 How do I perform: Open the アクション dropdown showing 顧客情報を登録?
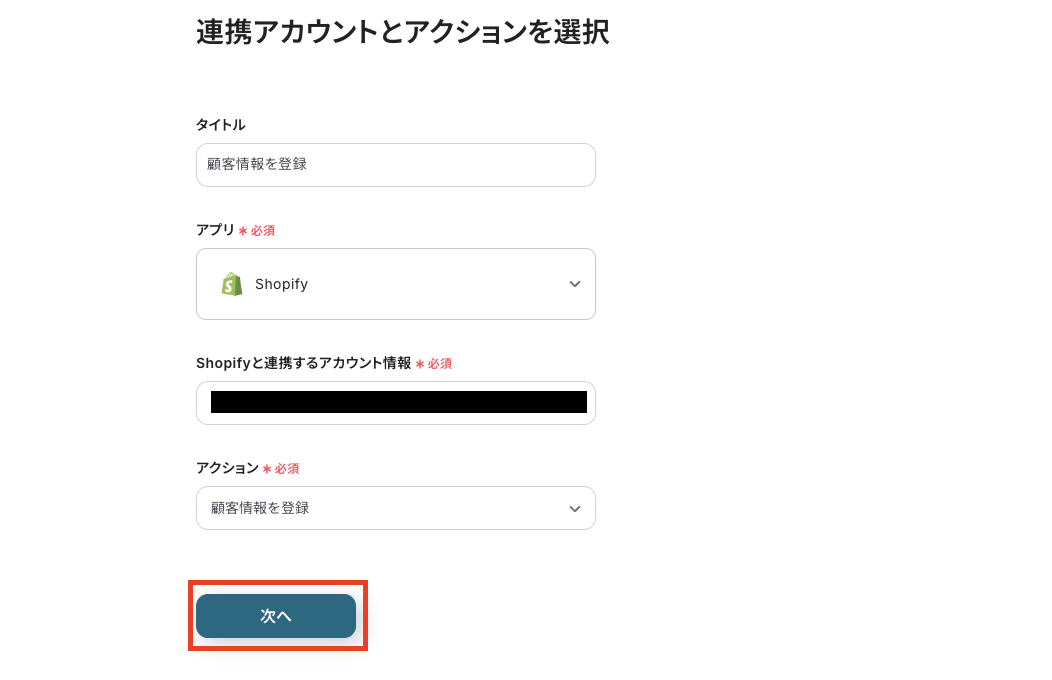(396, 508)
